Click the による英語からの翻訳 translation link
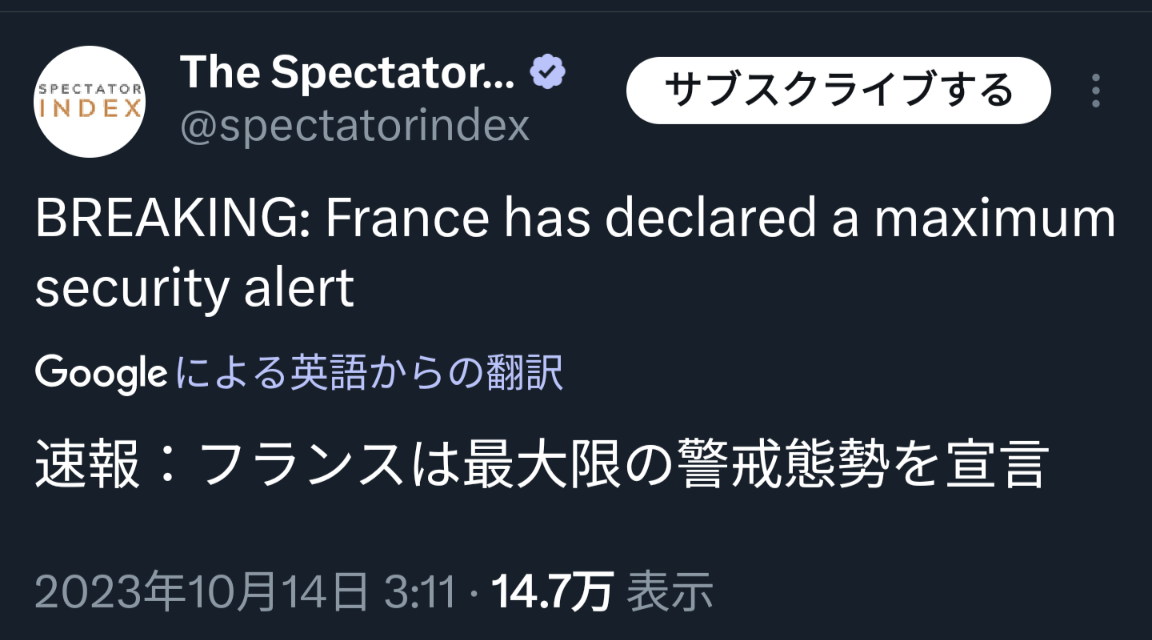The image size is (1152, 640). (369, 374)
